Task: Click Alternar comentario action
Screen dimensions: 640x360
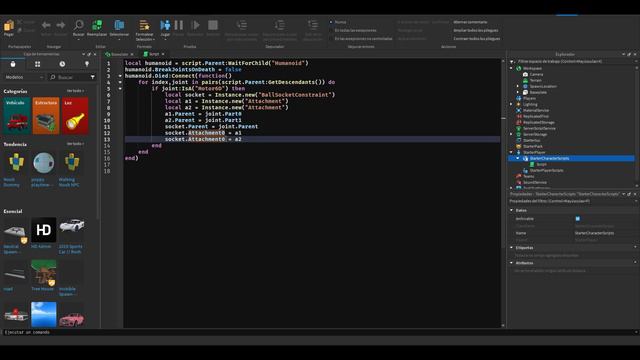Action: pos(470,22)
